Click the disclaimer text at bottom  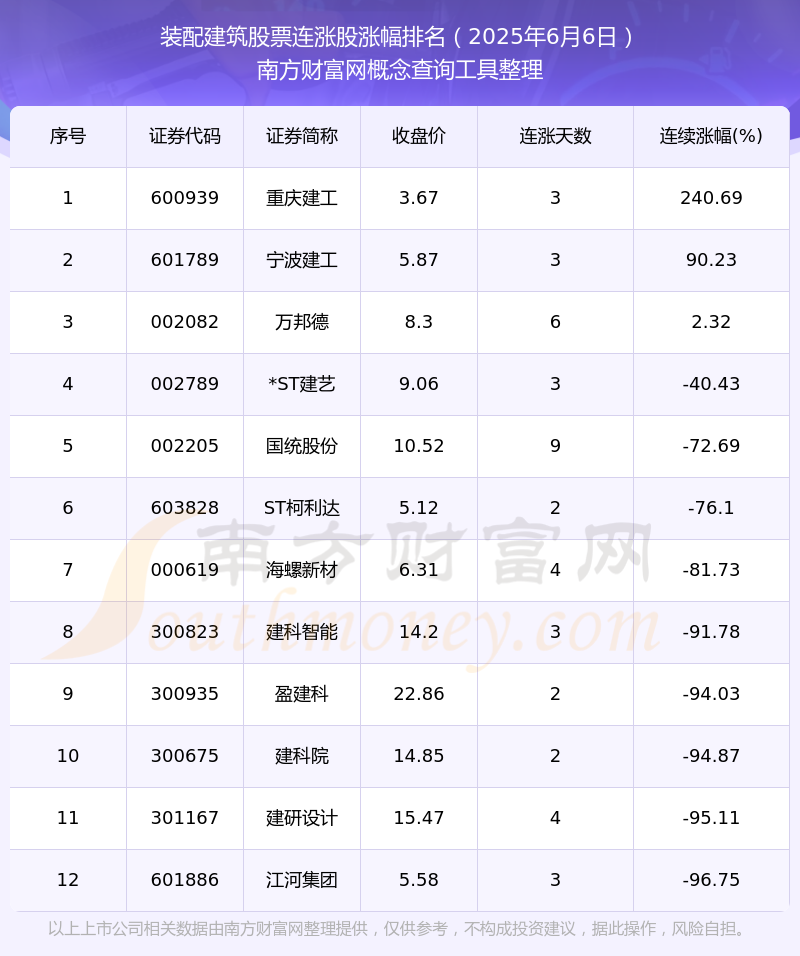tap(399, 929)
